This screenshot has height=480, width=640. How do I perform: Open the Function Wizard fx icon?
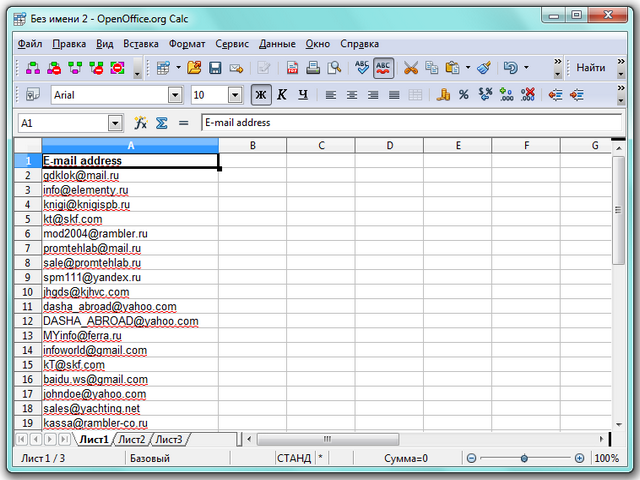click(x=140, y=122)
